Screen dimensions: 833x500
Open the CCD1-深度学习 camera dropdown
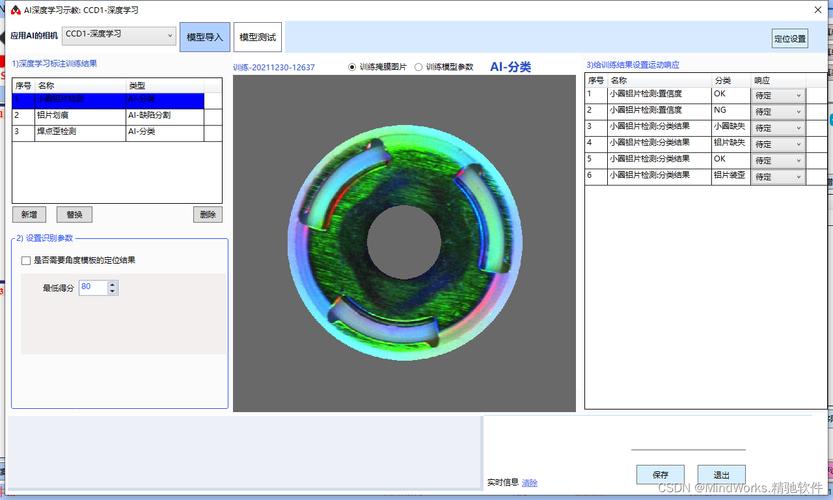pyautogui.click(x=119, y=35)
